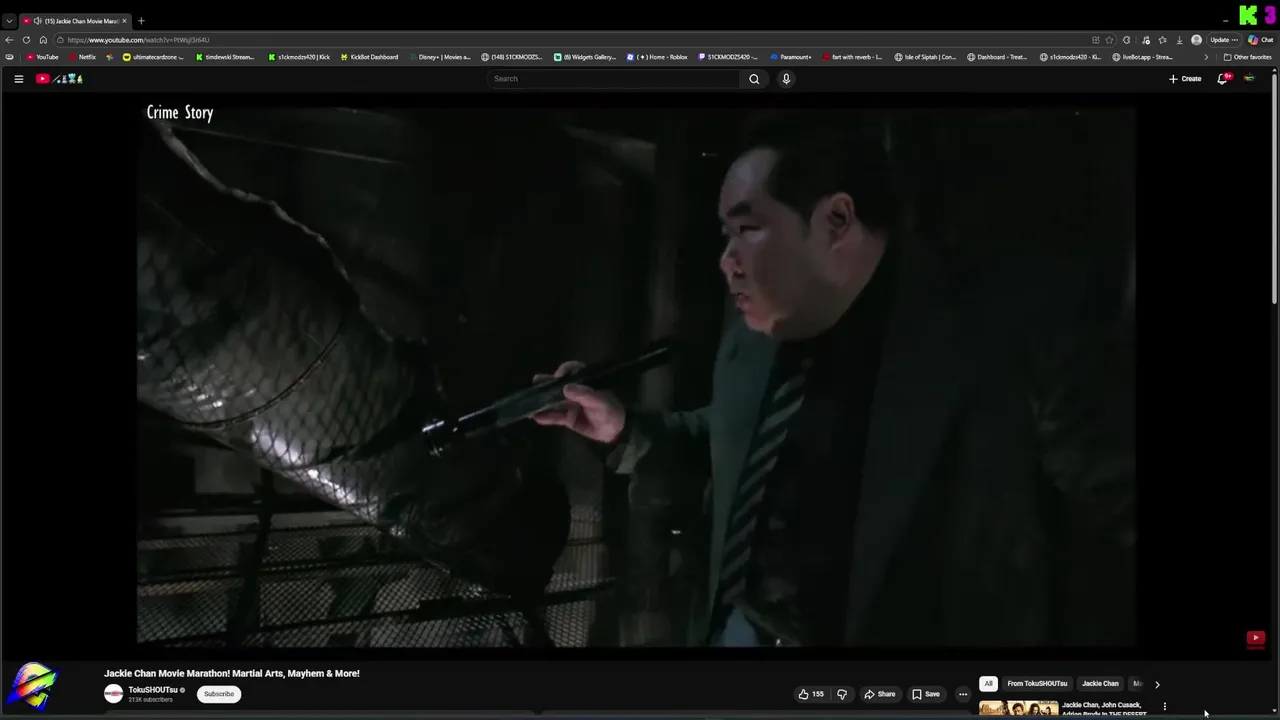Dislike the video with thumbs down
1280x720 pixels.
tap(842, 694)
